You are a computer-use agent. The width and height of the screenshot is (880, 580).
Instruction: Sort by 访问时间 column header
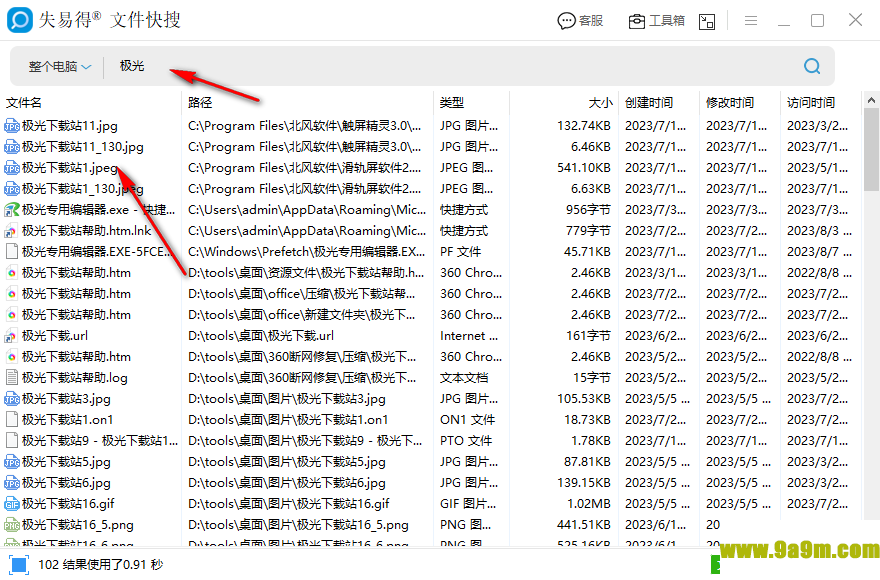tap(810, 103)
